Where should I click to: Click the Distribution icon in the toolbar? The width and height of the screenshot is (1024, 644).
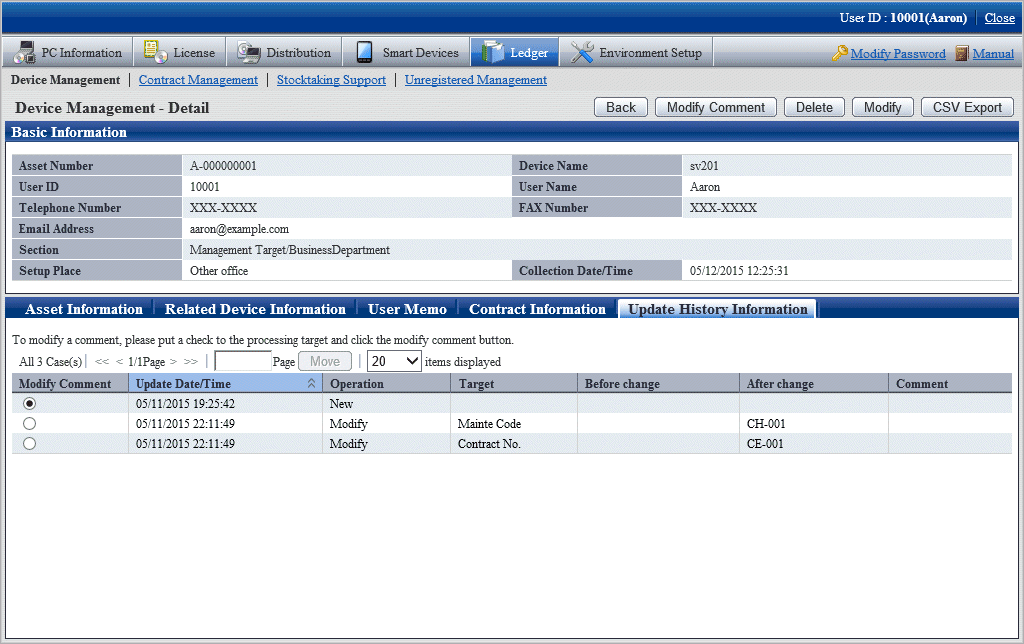(248, 53)
